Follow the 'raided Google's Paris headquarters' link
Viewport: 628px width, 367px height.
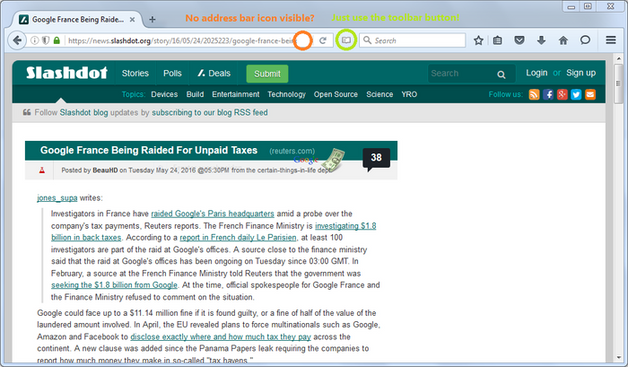[213, 214]
